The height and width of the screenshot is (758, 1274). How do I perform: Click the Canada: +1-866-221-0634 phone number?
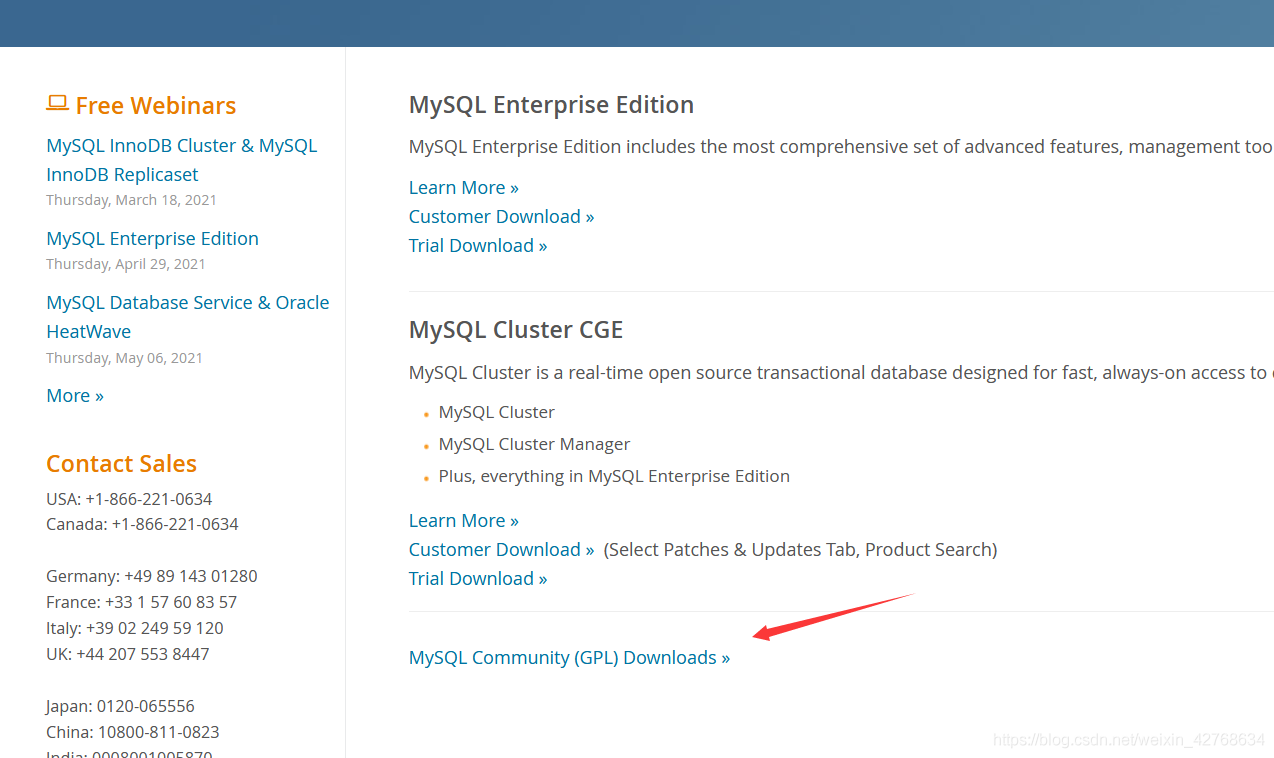click(142, 524)
